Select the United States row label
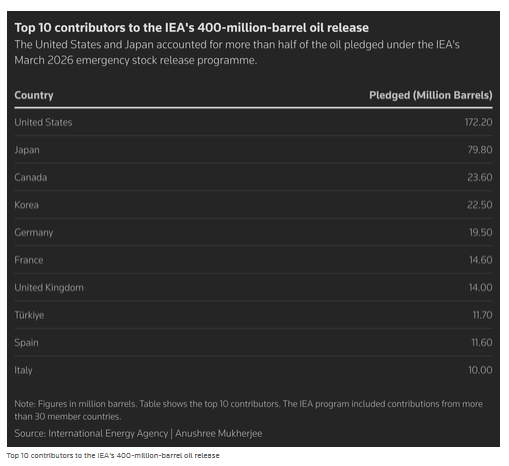This screenshot has height=466, width=509. (43, 122)
